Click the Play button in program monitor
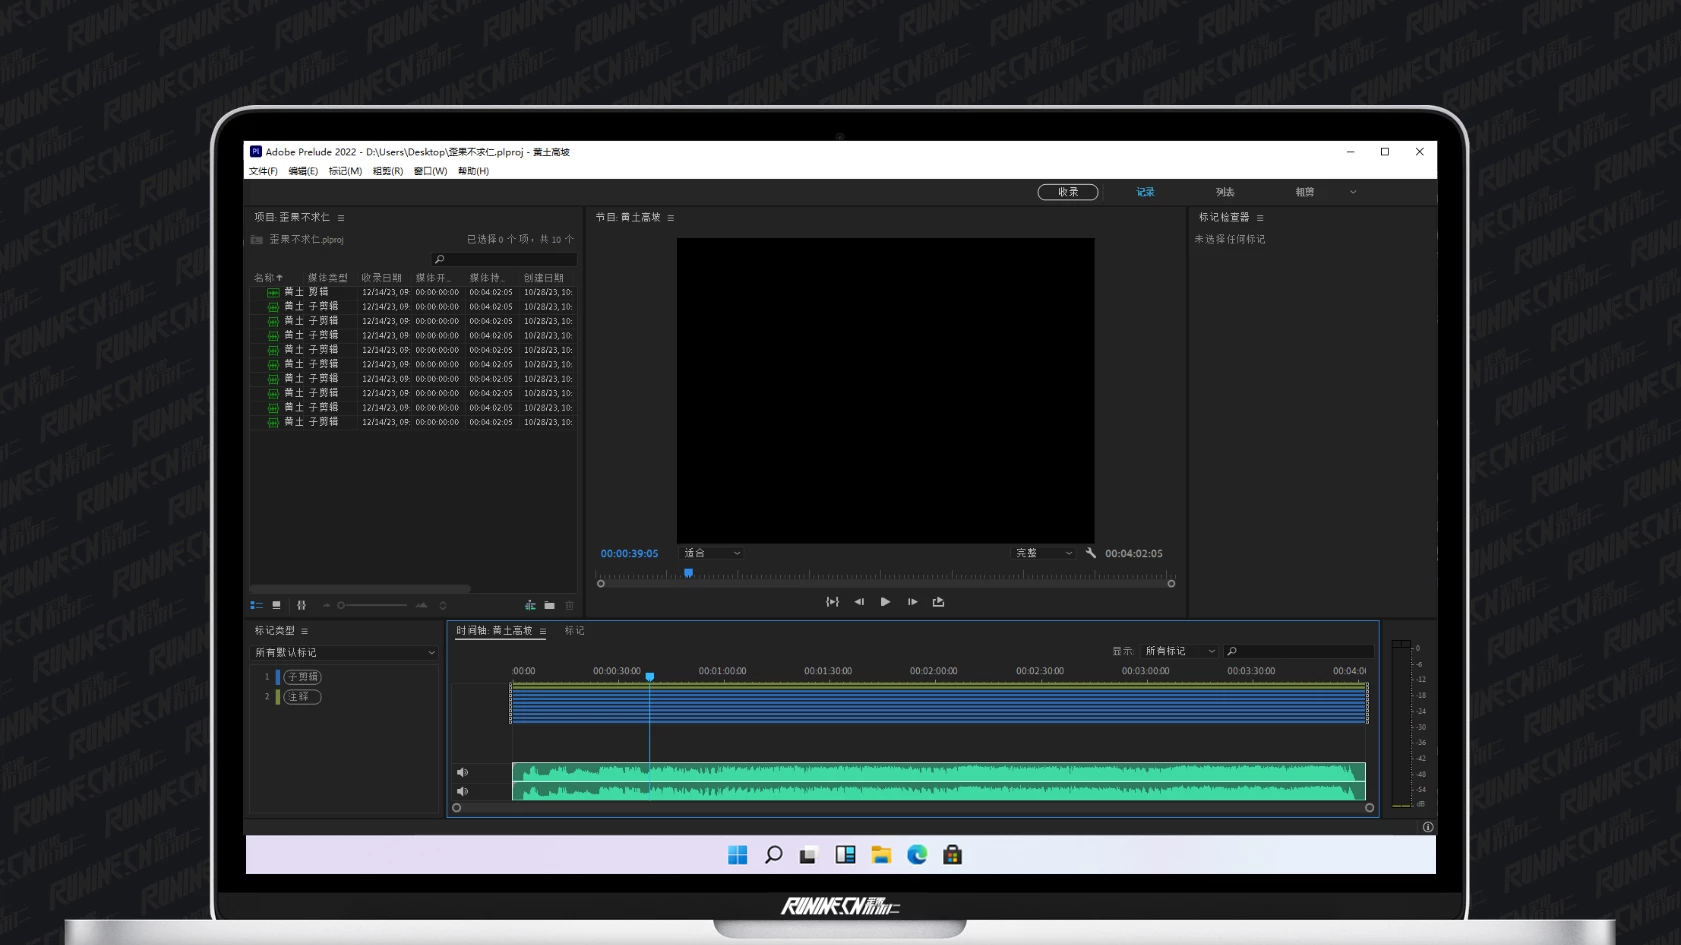Viewport: 1681px width, 945px height. pos(885,602)
